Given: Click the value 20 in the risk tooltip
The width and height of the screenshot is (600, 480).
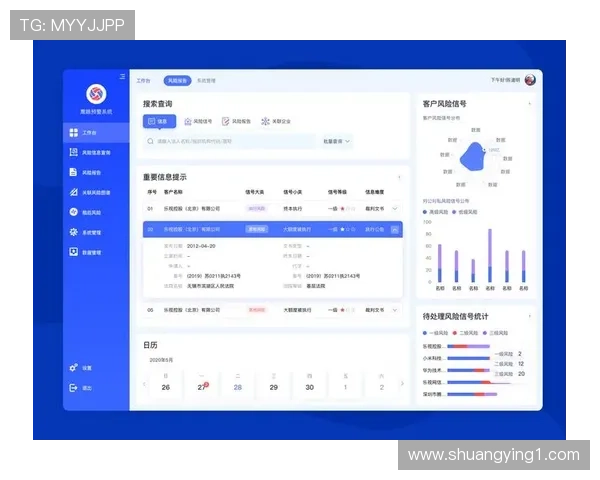Looking at the screenshot, I should (521, 374).
